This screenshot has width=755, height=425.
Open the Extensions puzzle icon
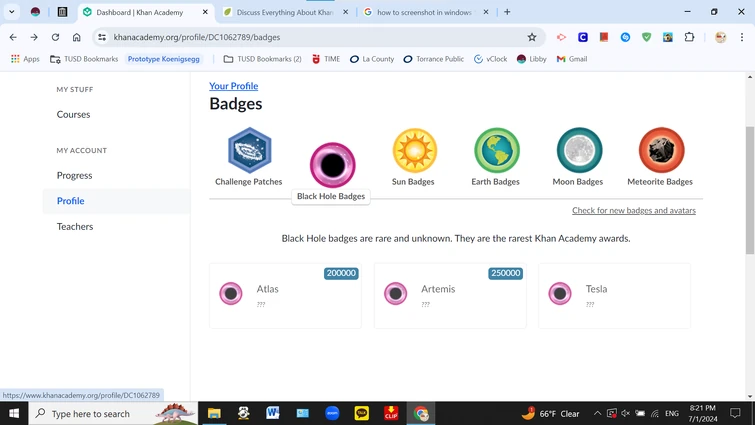[x=690, y=37]
